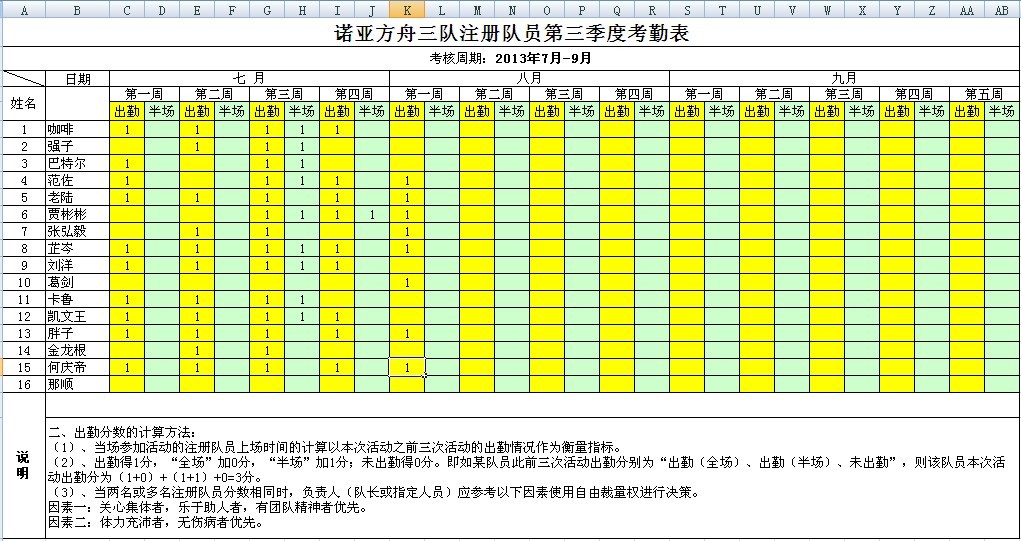This screenshot has width=1021, height=541.
Task: Select the name cell 芷岑
Action: click(x=77, y=248)
